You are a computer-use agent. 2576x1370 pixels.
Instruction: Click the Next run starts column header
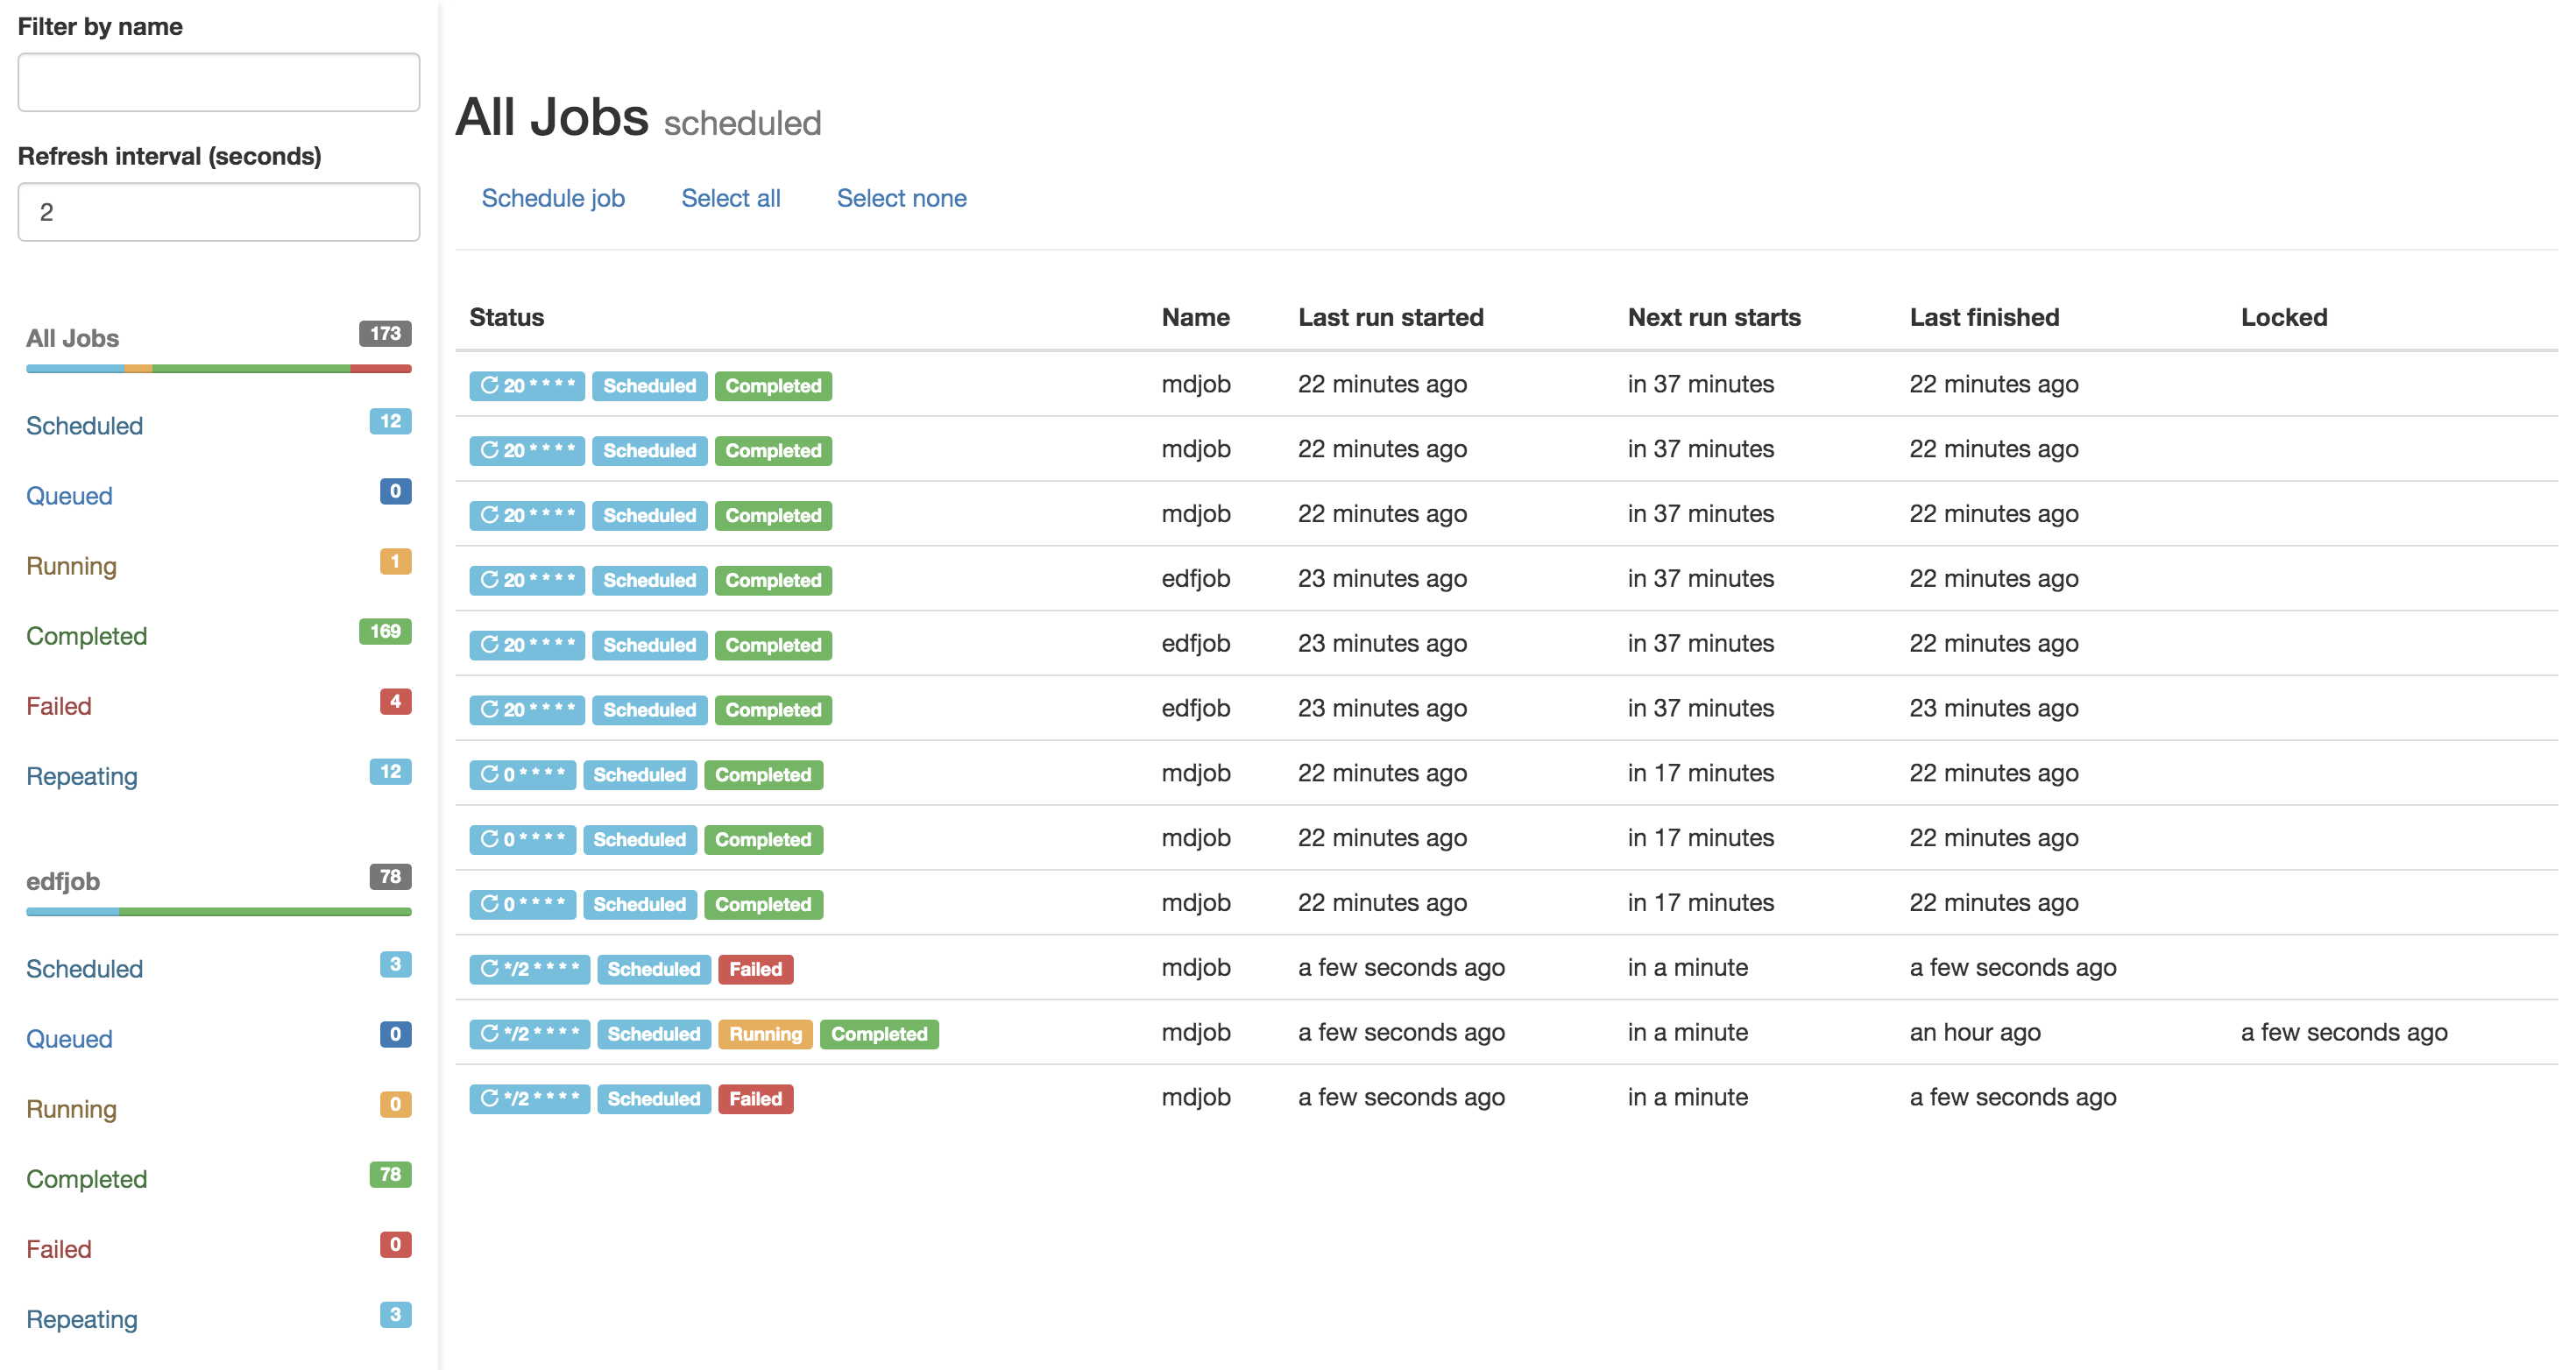tap(1713, 318)
